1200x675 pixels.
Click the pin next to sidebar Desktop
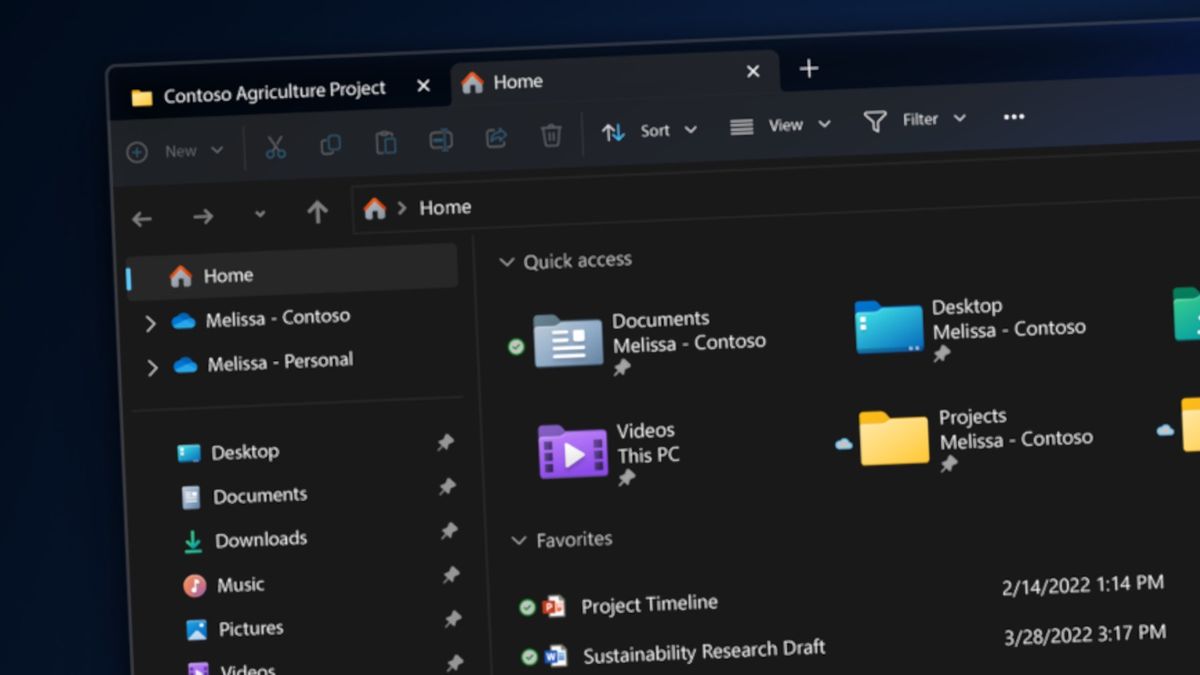(x=446, y=442)
